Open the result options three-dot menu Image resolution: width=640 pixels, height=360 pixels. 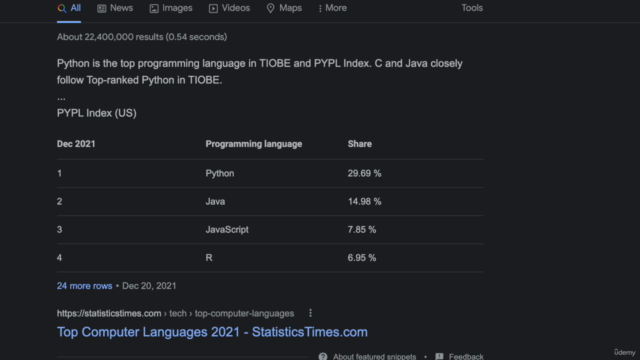click(310, 313)
